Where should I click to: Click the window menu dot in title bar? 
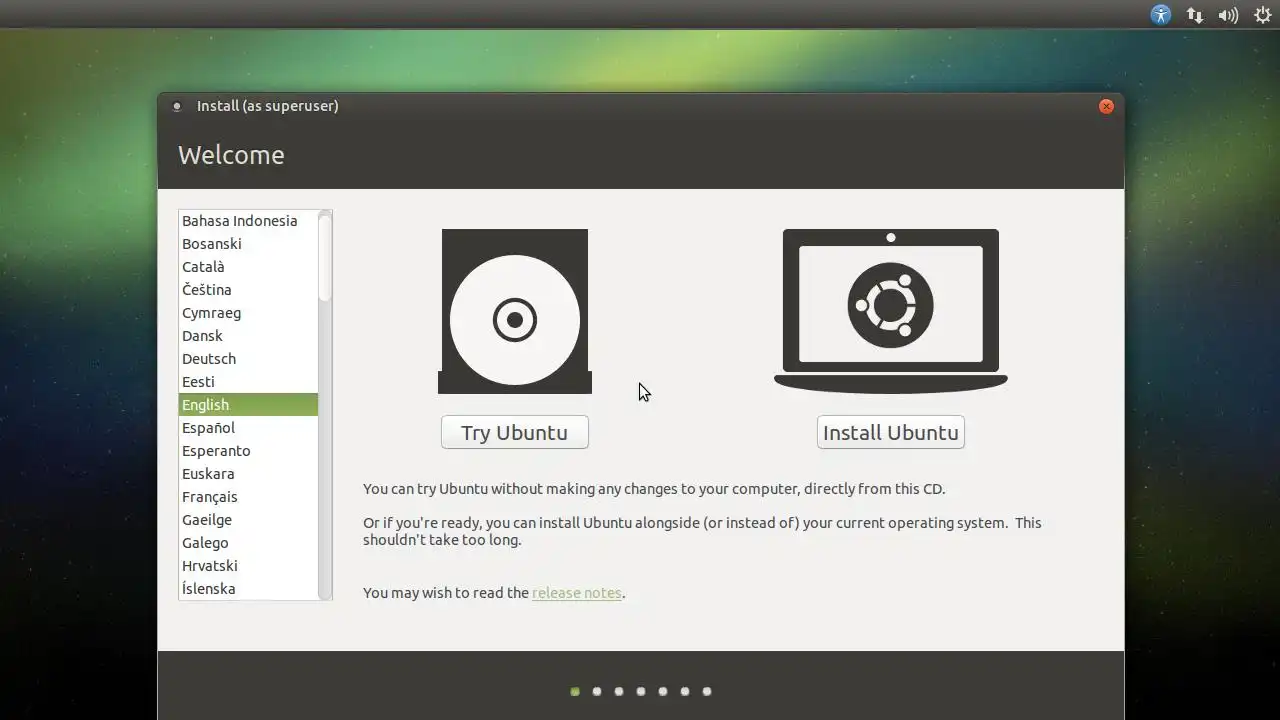177,106
